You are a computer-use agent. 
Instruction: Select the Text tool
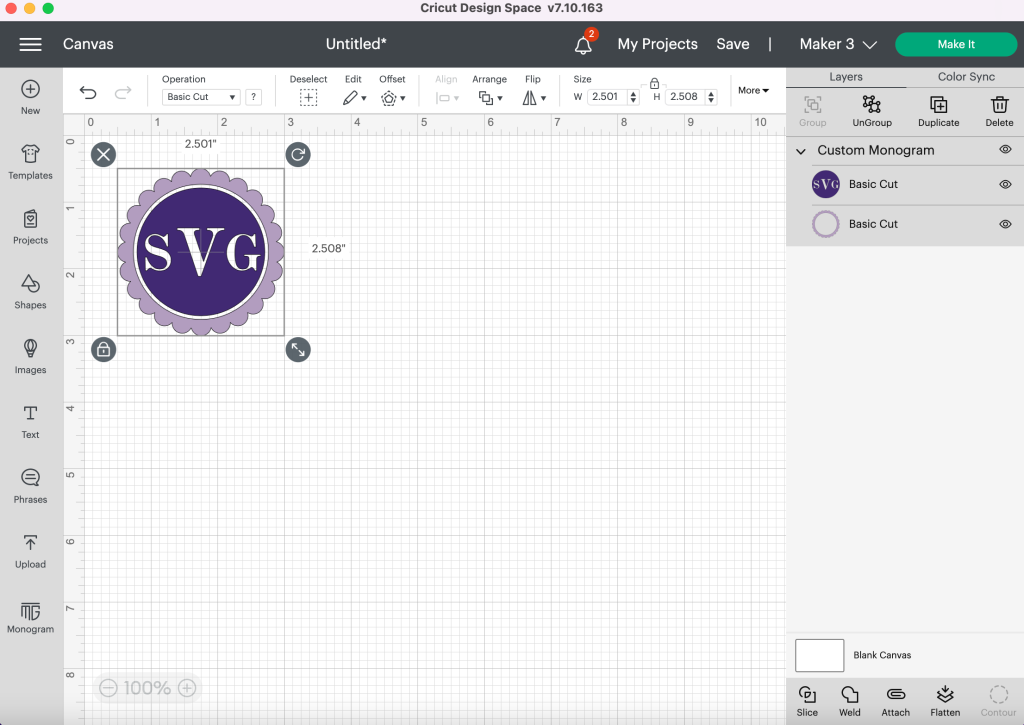pyautogui.click(x=30, y=420)
